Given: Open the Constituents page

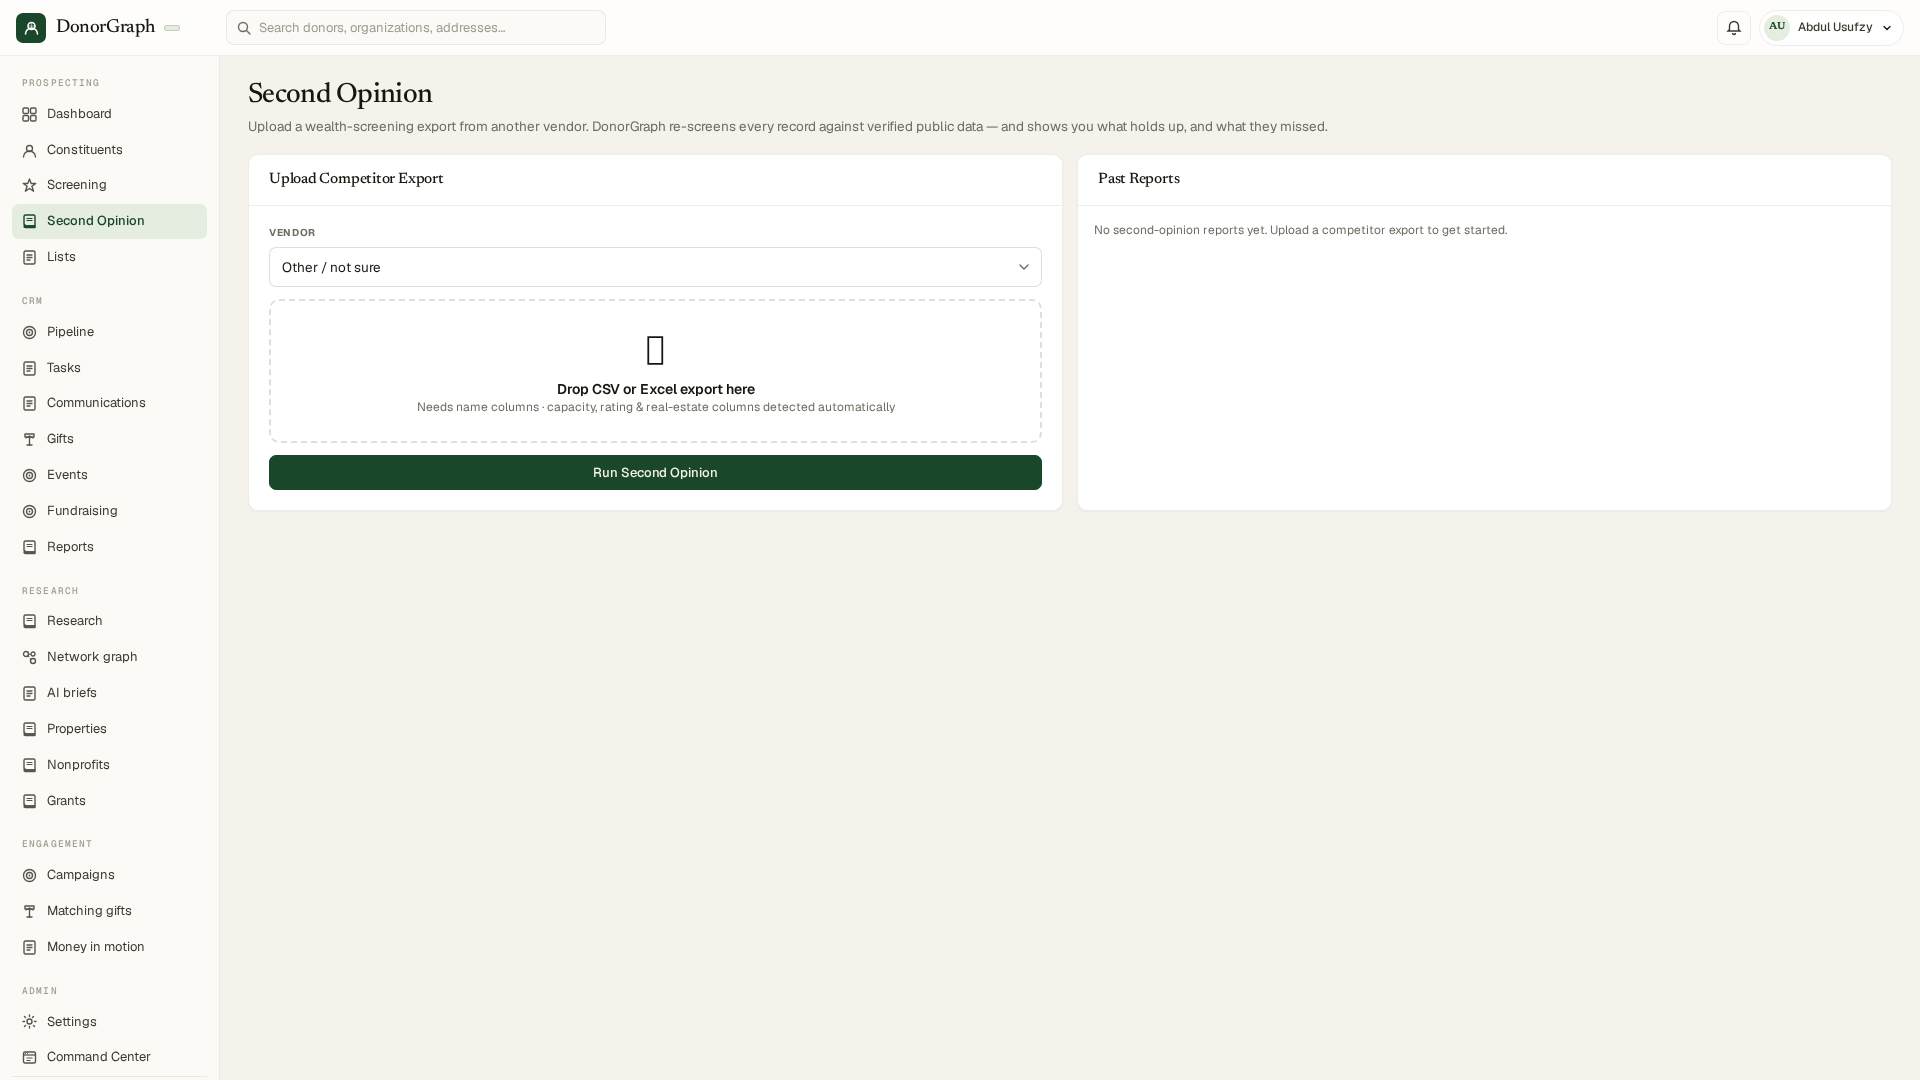Looking at the screenshot, I should click(109, 150).
